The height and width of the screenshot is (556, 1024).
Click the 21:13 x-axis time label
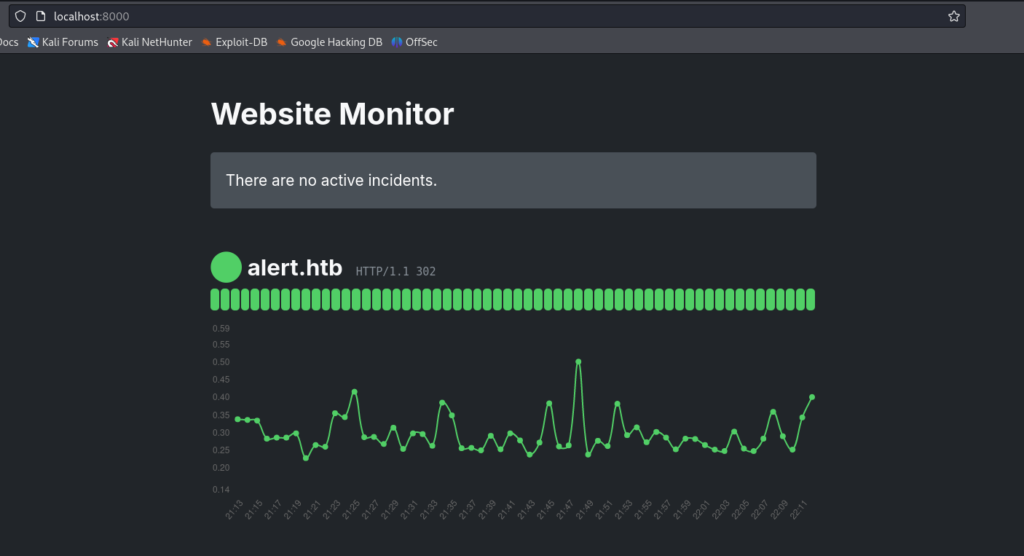234,510
